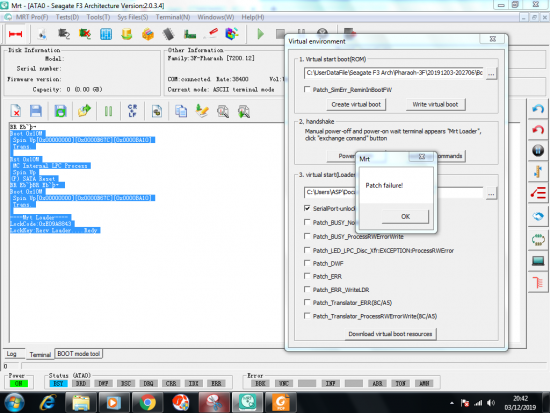This screenshot has height=413, width=550.
Task: Open the MRT Pro(F) menu
Action: tap(32, 17)
